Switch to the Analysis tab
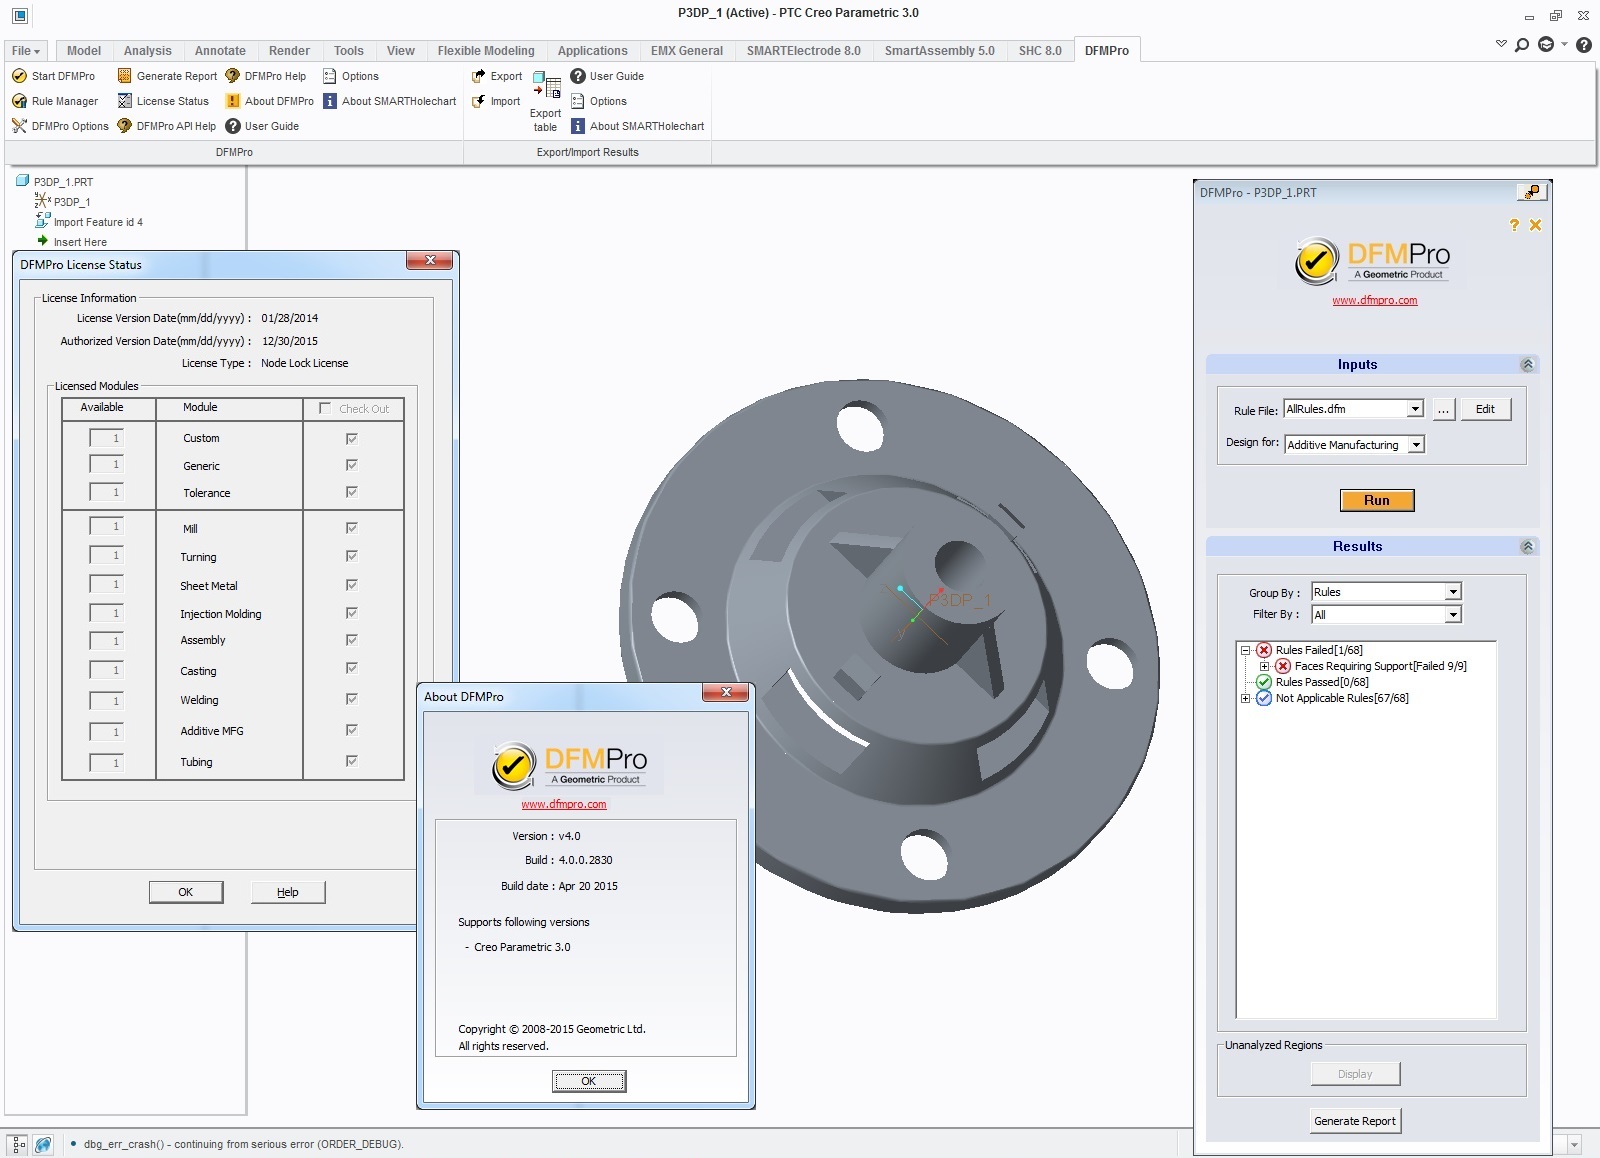1600x1158 pixels. pos(148,51)
